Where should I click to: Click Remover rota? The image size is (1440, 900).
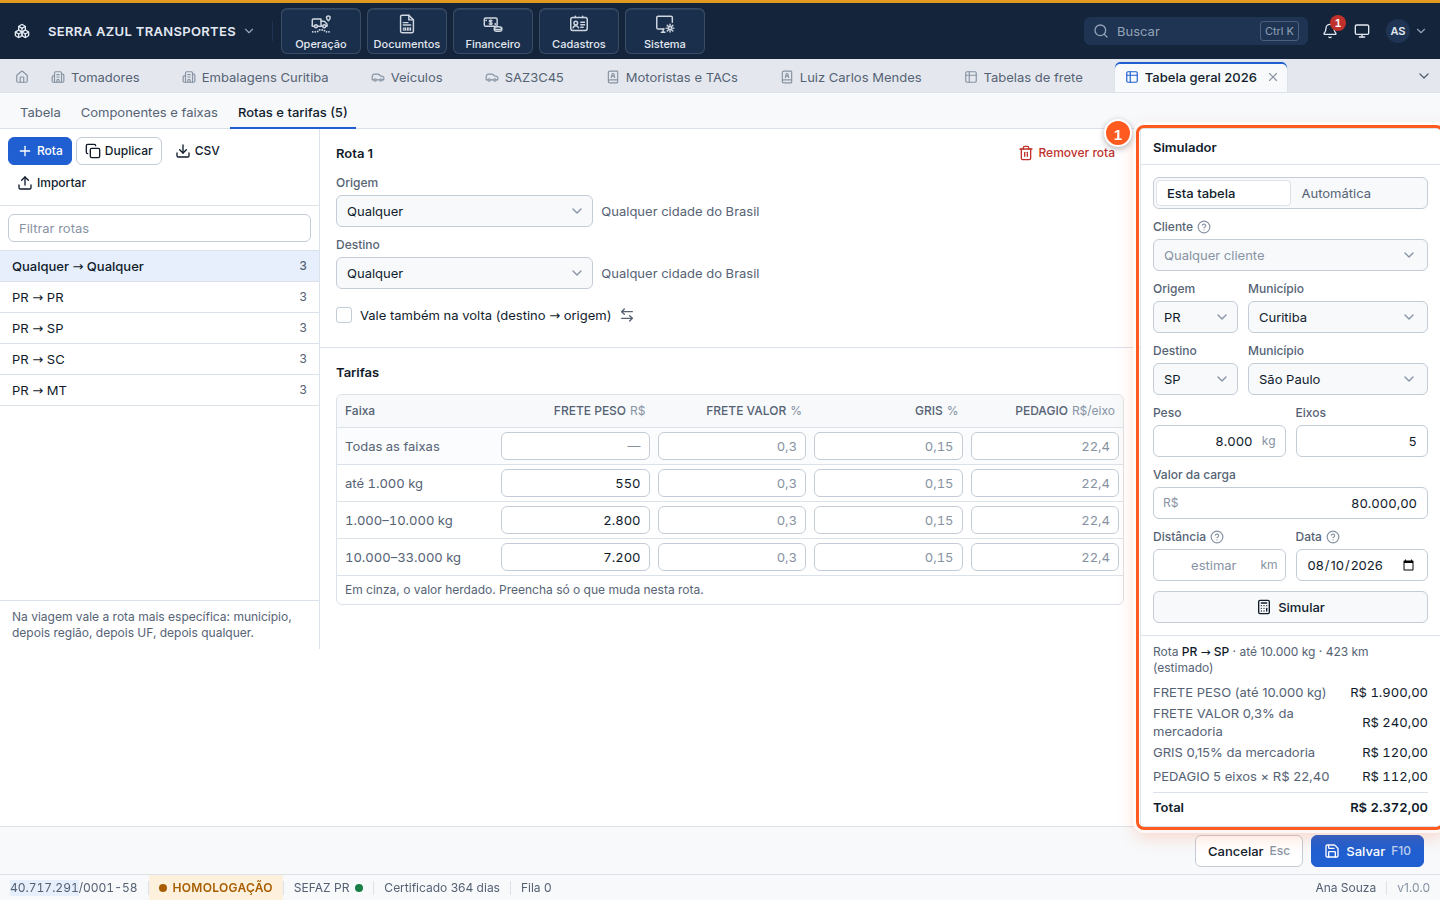(x=1066, y=153)
